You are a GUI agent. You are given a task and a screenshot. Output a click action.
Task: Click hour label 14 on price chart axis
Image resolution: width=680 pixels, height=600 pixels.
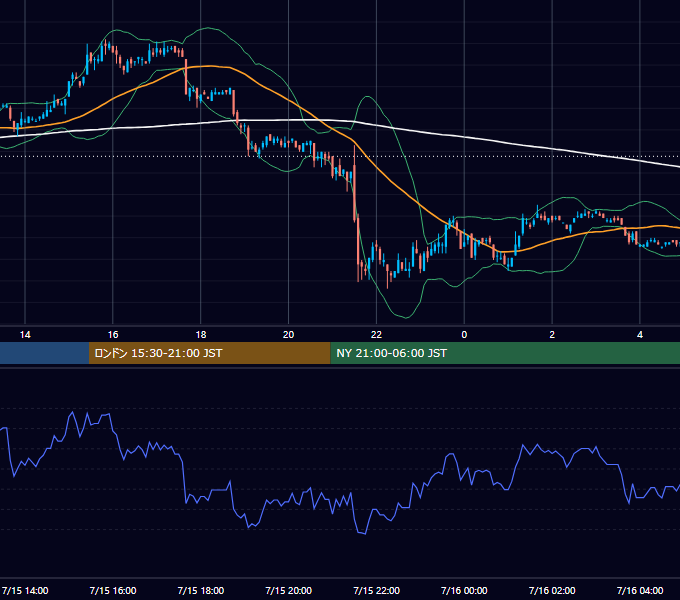25,335
